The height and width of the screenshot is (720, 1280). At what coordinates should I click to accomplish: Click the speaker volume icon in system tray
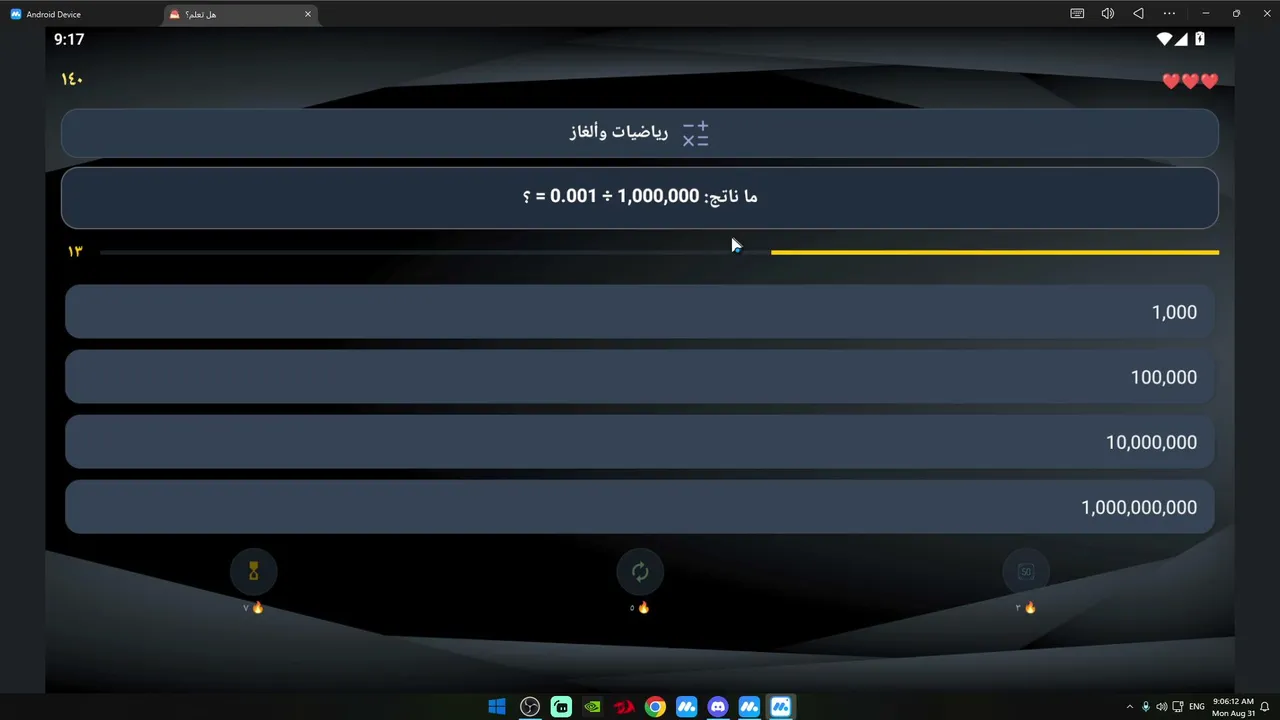[1162, 707]
